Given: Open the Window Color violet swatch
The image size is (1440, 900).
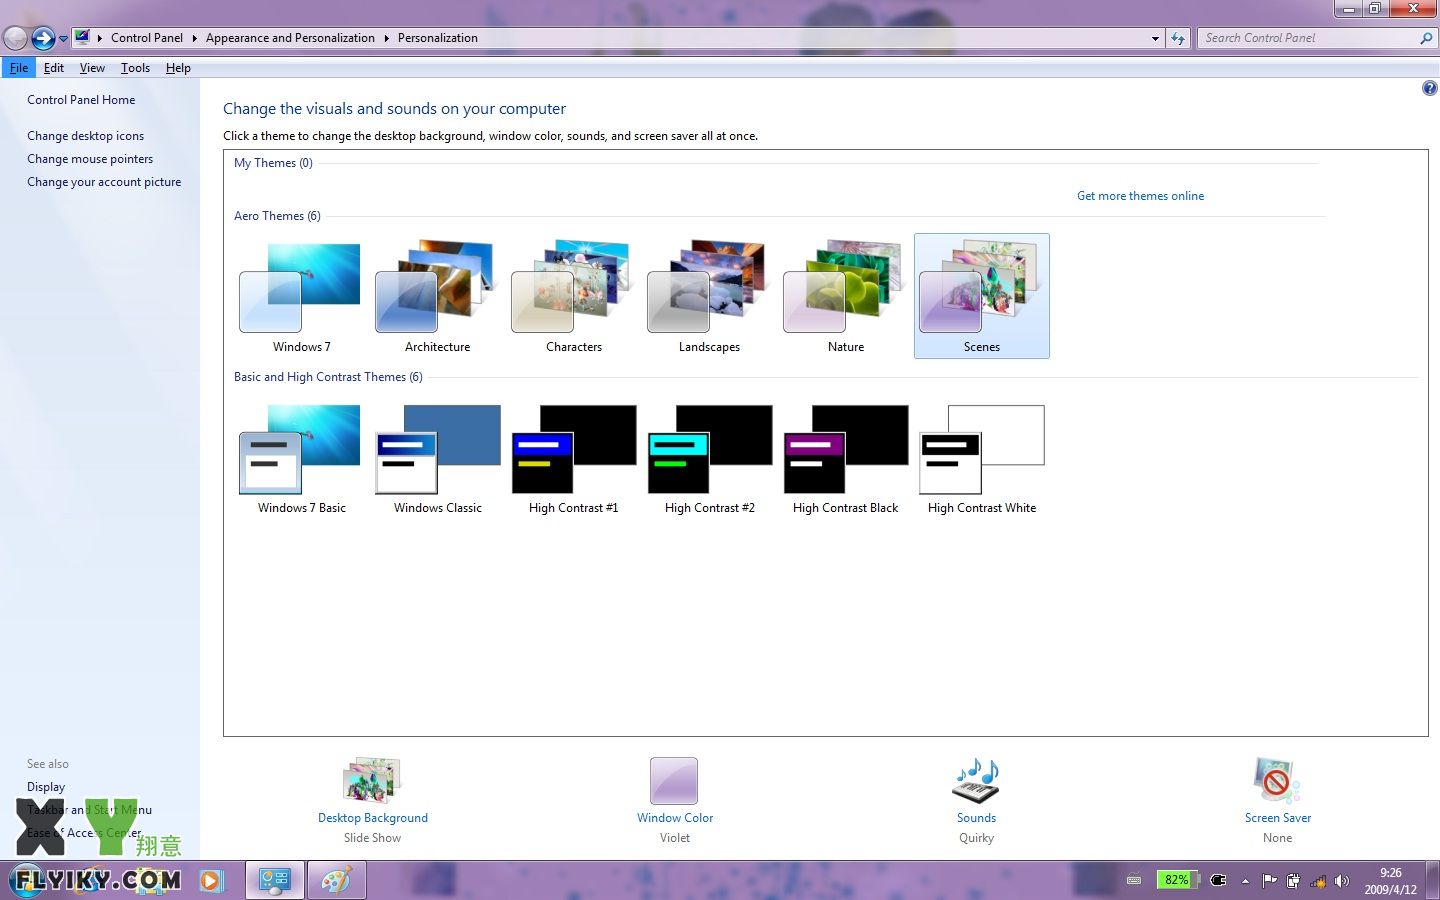Looking at the screenshot, I should 674,781.
